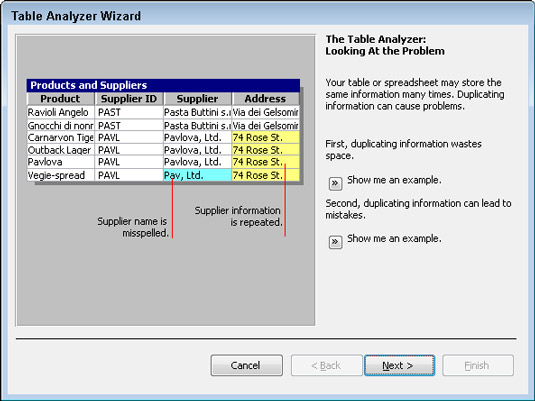Select the Product column header
The width and height of the screenshot is (535, 401).
60,99
